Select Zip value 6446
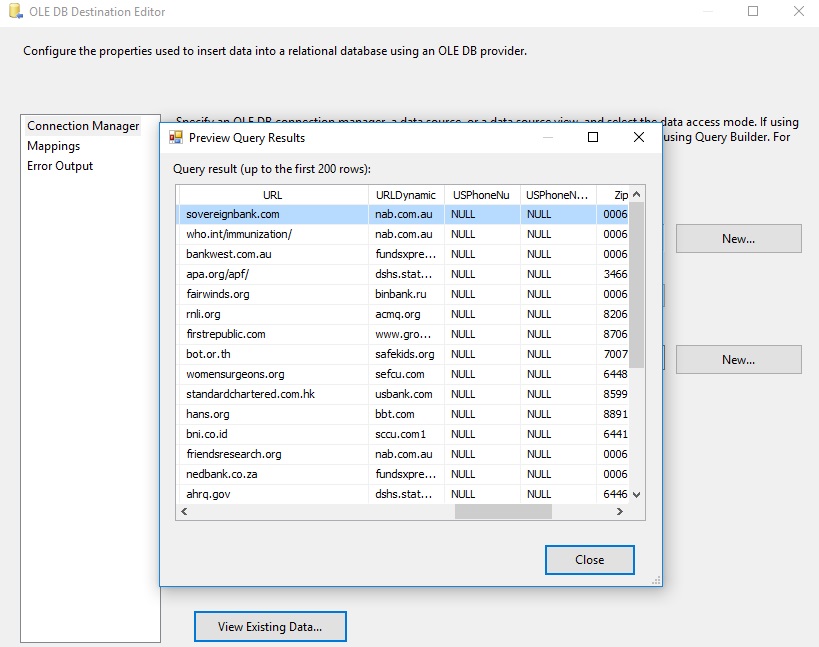Image resolution: width=819 pixels, height=647 pixels. (x=613, y=494)
